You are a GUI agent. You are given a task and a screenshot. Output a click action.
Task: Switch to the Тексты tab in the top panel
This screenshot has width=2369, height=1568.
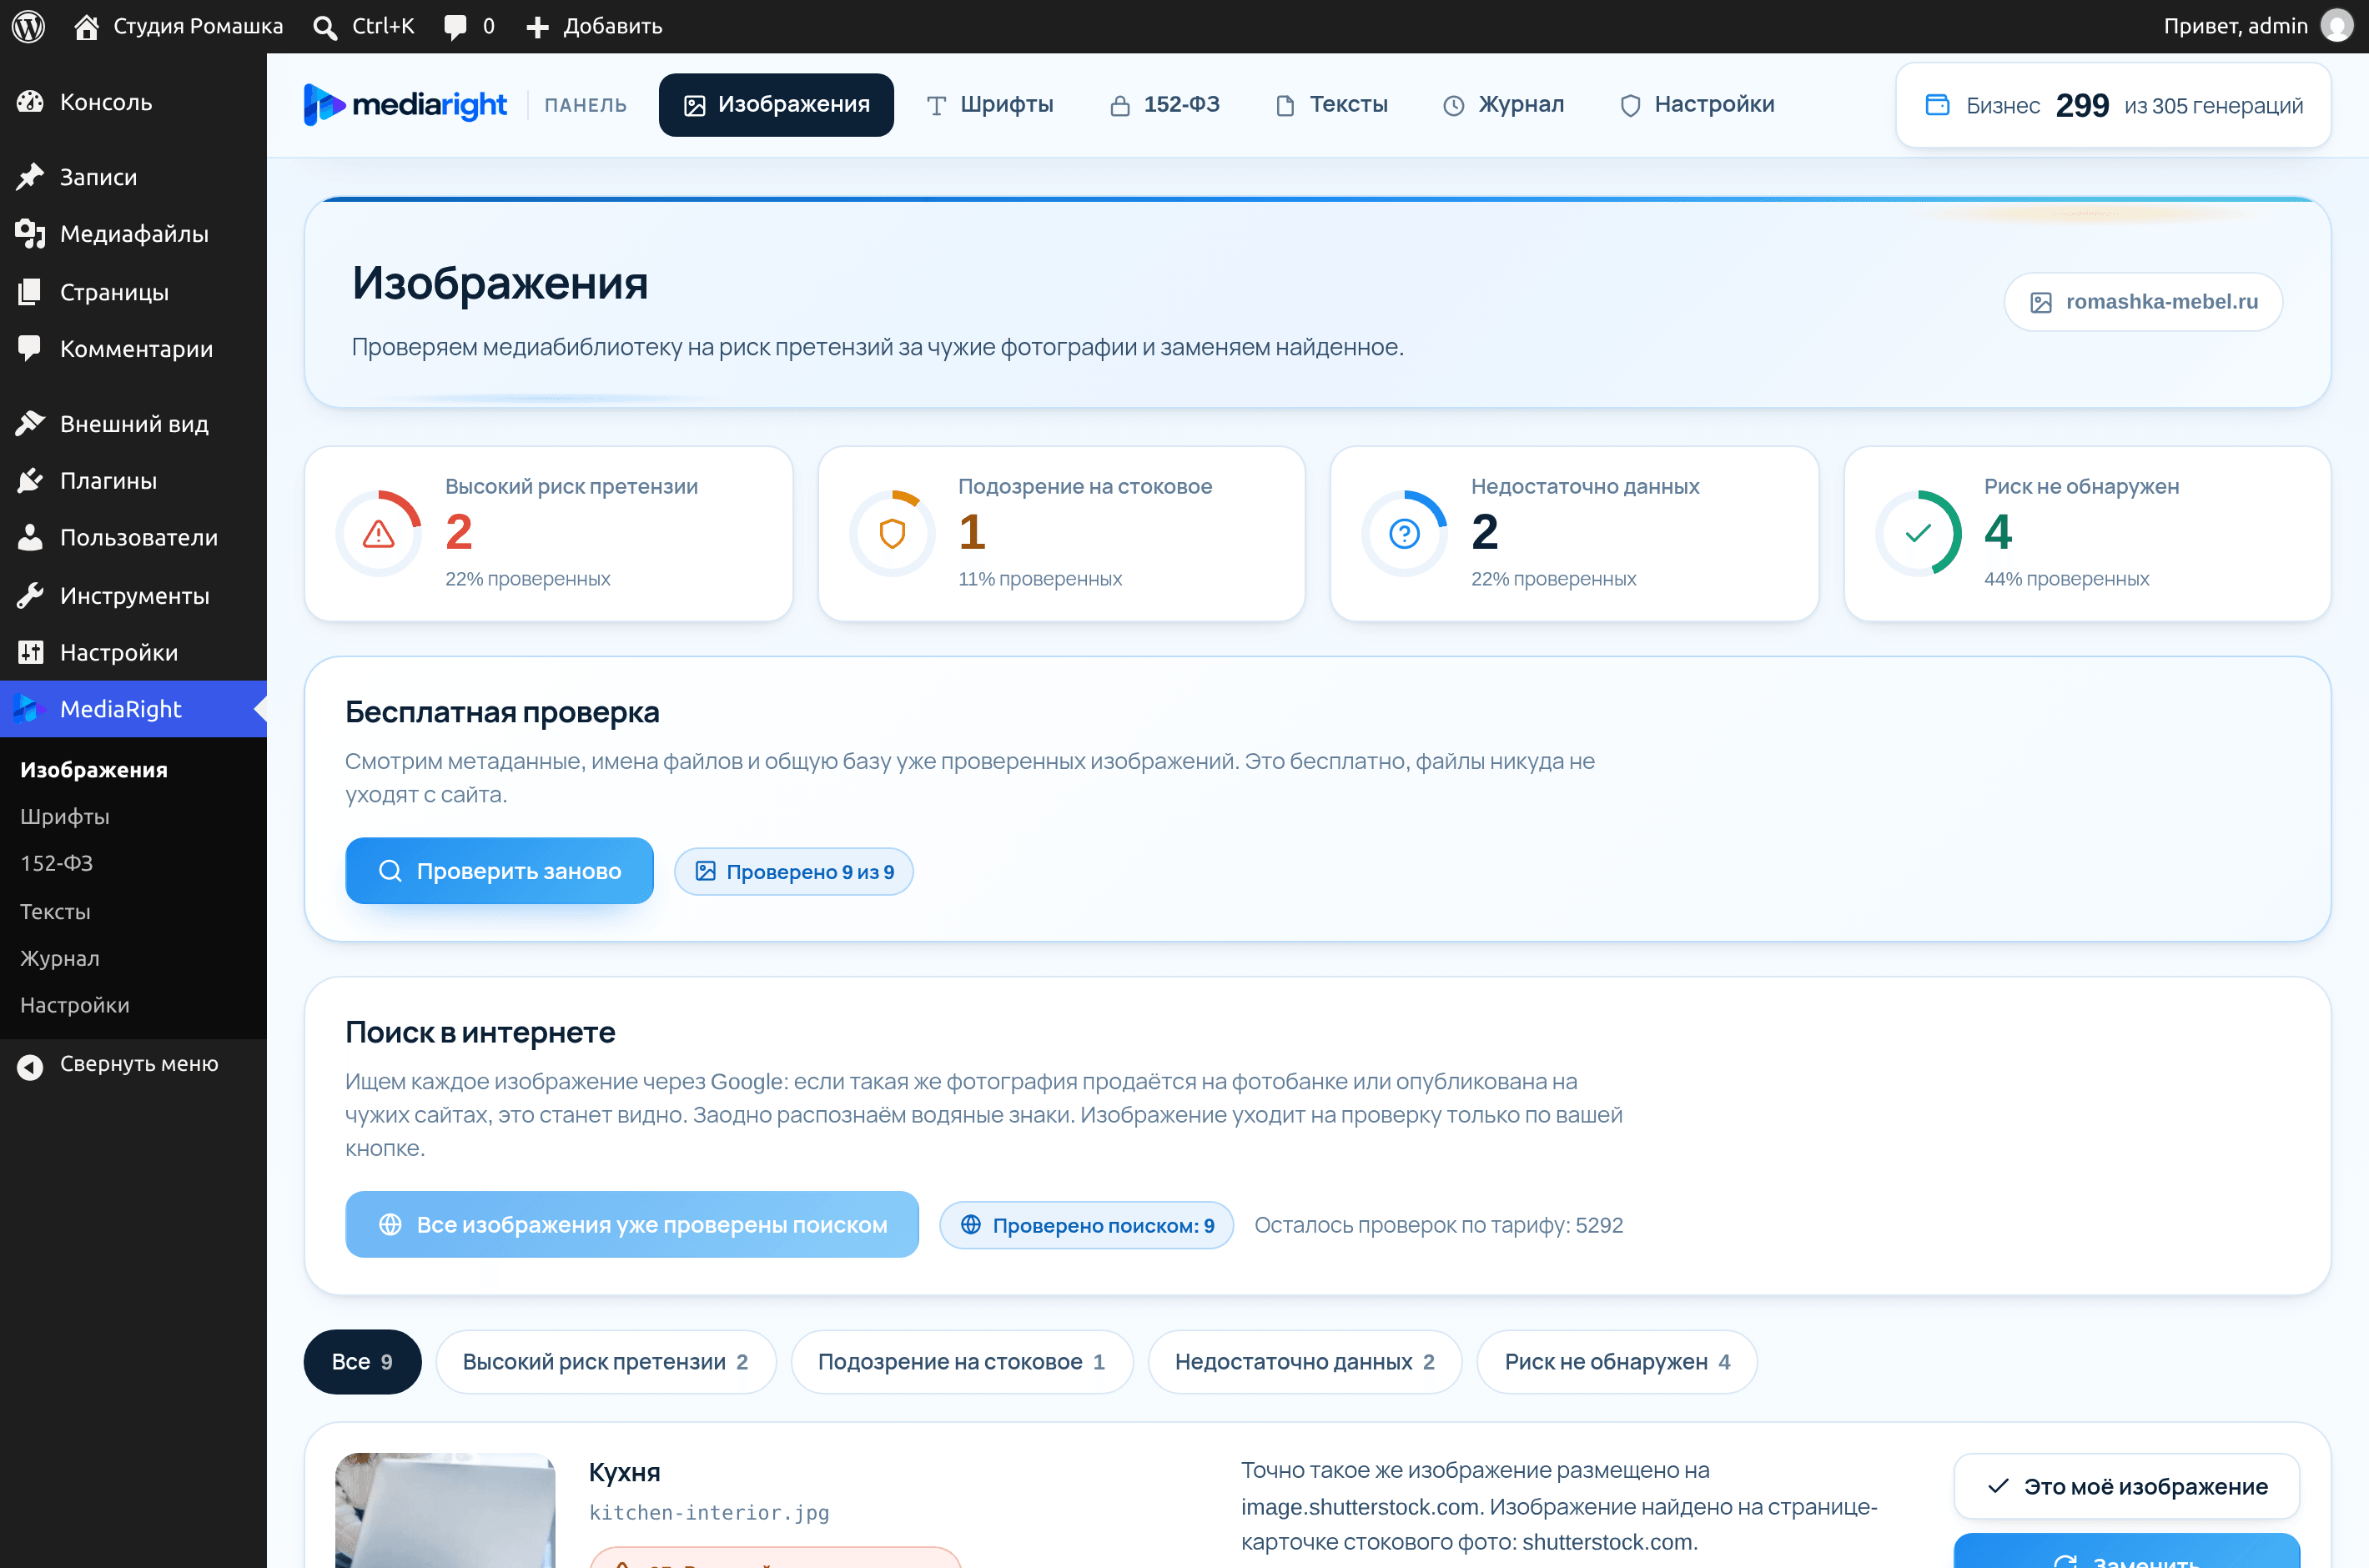(x=1332, y=105)
